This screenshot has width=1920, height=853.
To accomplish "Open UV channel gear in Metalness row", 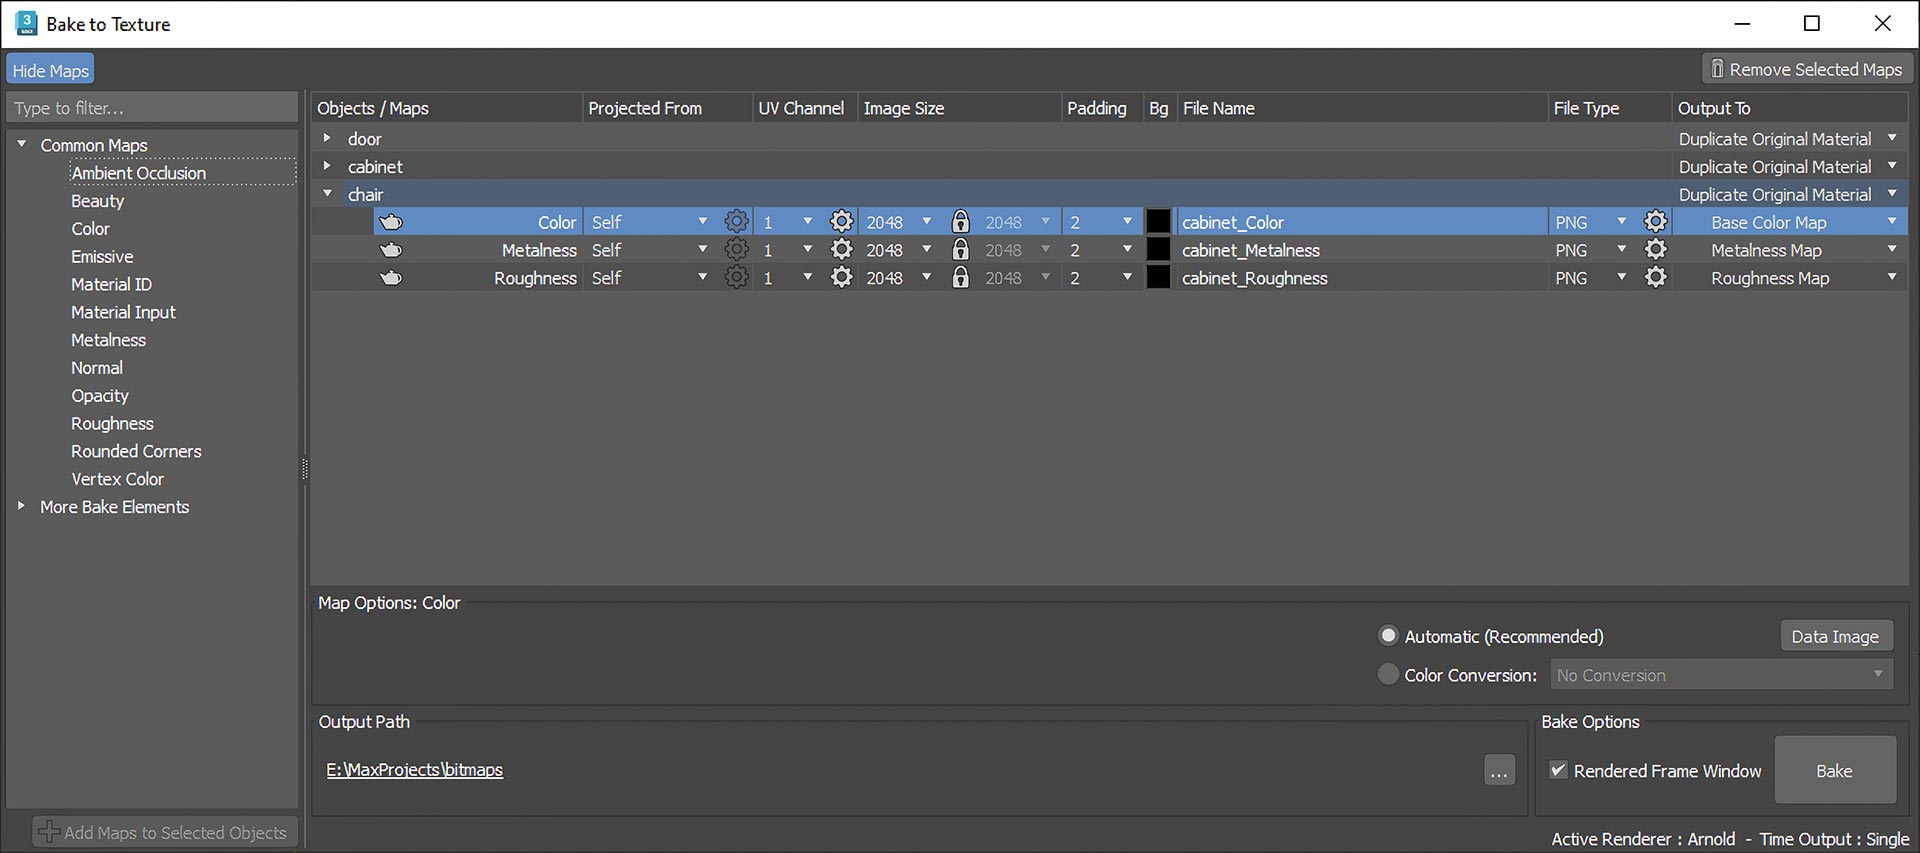I will click(842, 250).
